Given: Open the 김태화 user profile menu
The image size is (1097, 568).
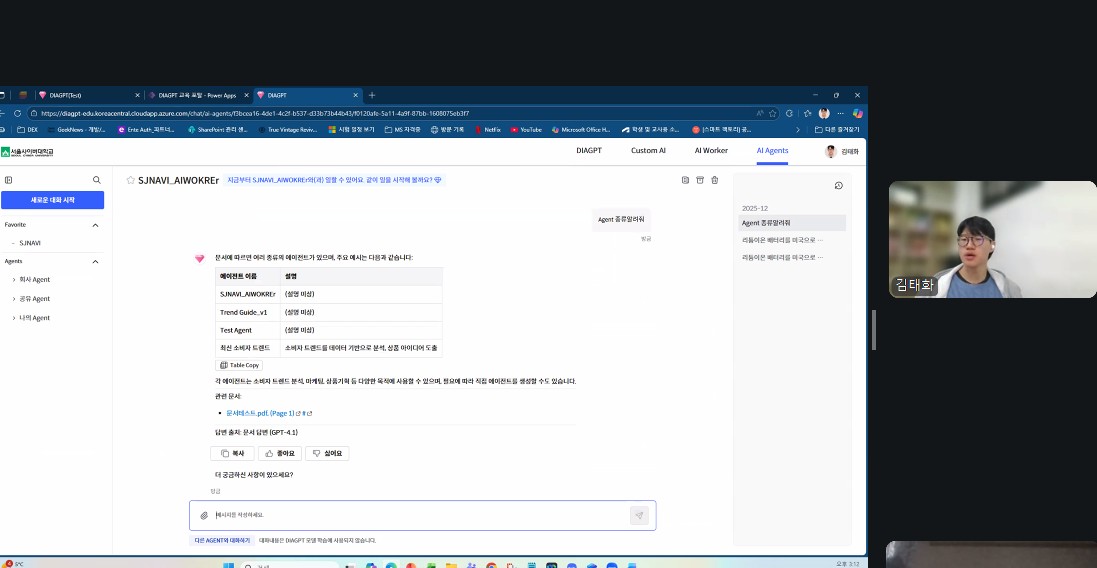Looking at the screenshot, I should (x=842, y=151).
